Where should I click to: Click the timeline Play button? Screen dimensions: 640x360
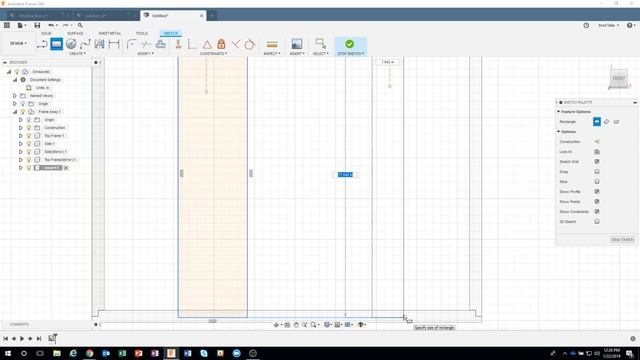(22, 338)
